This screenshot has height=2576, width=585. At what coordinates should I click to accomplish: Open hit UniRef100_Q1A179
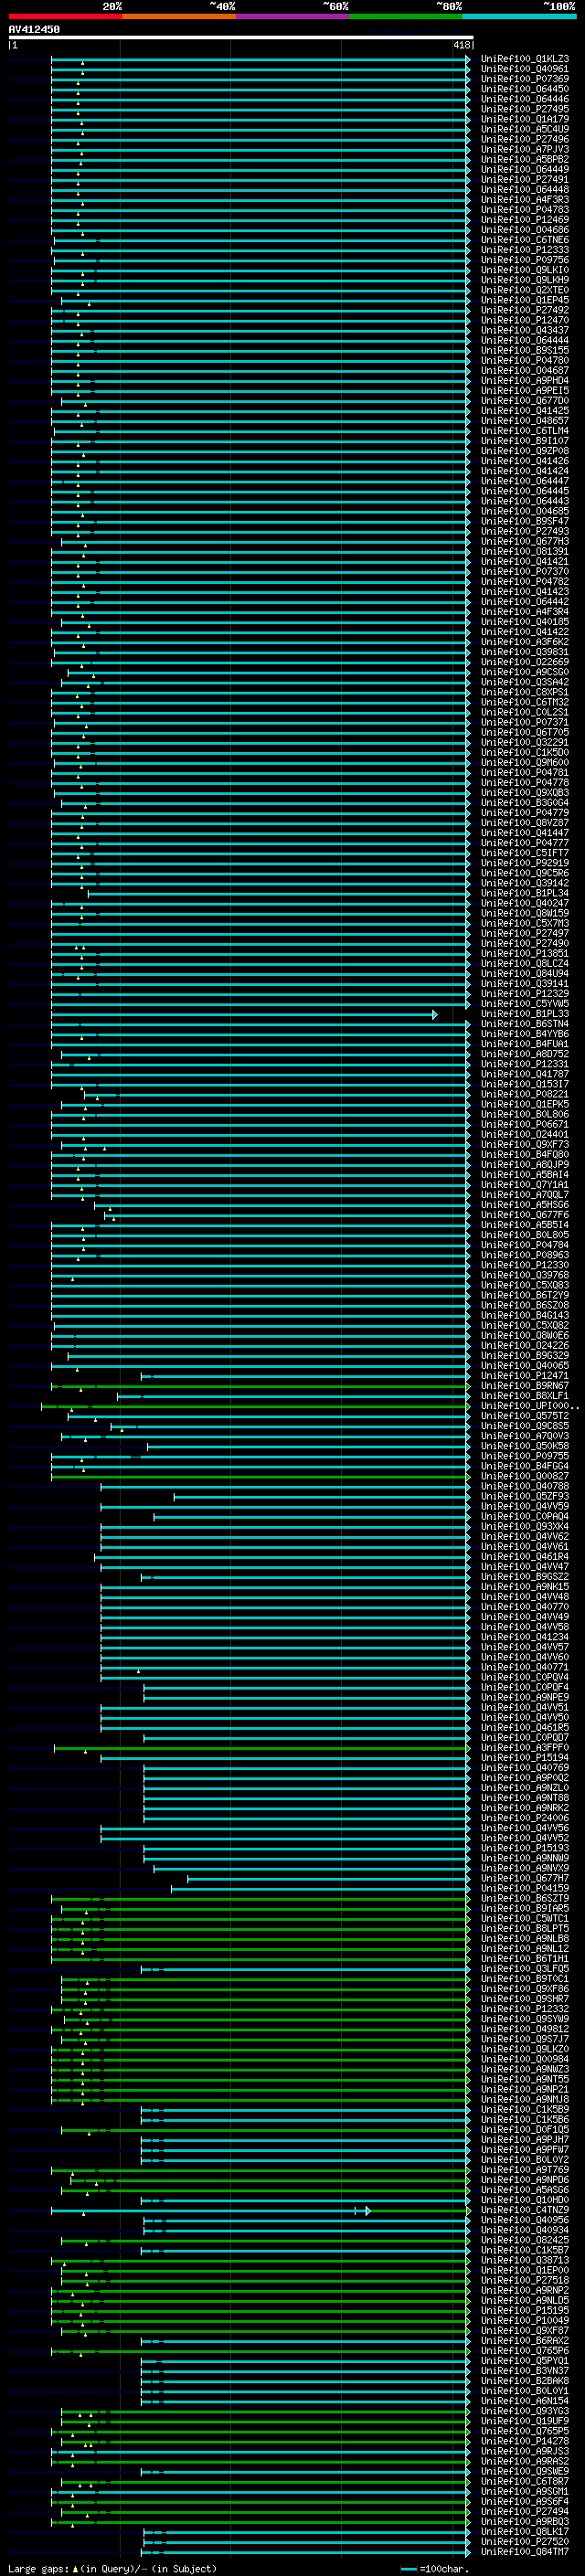pyautogui.click(x=525, y=119)
